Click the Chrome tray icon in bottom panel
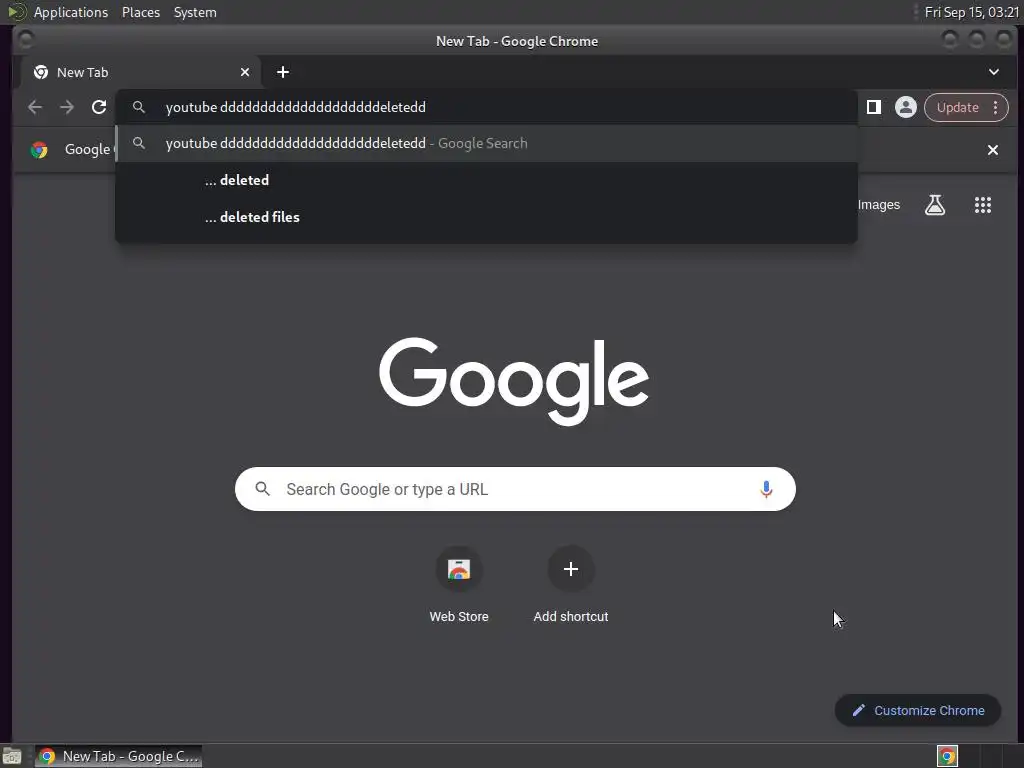 947,756
